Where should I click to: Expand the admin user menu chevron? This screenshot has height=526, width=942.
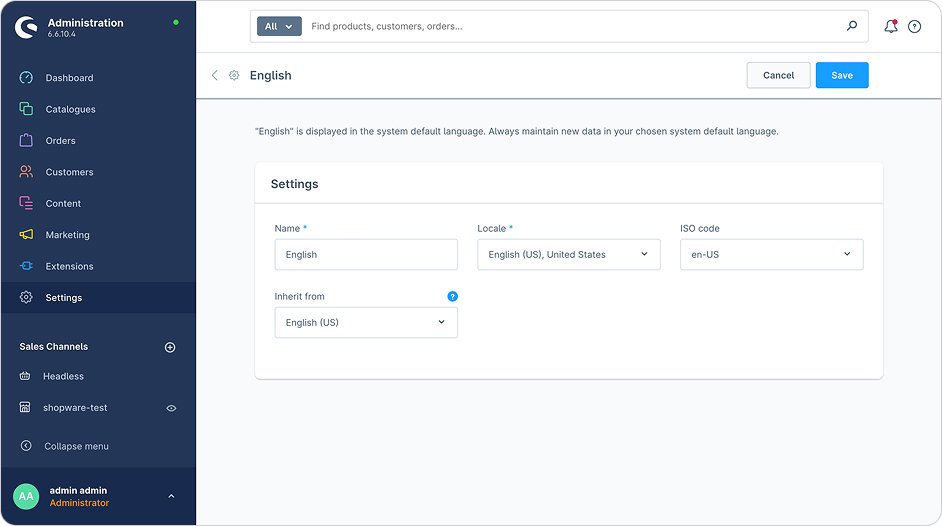tap(171, 496)
